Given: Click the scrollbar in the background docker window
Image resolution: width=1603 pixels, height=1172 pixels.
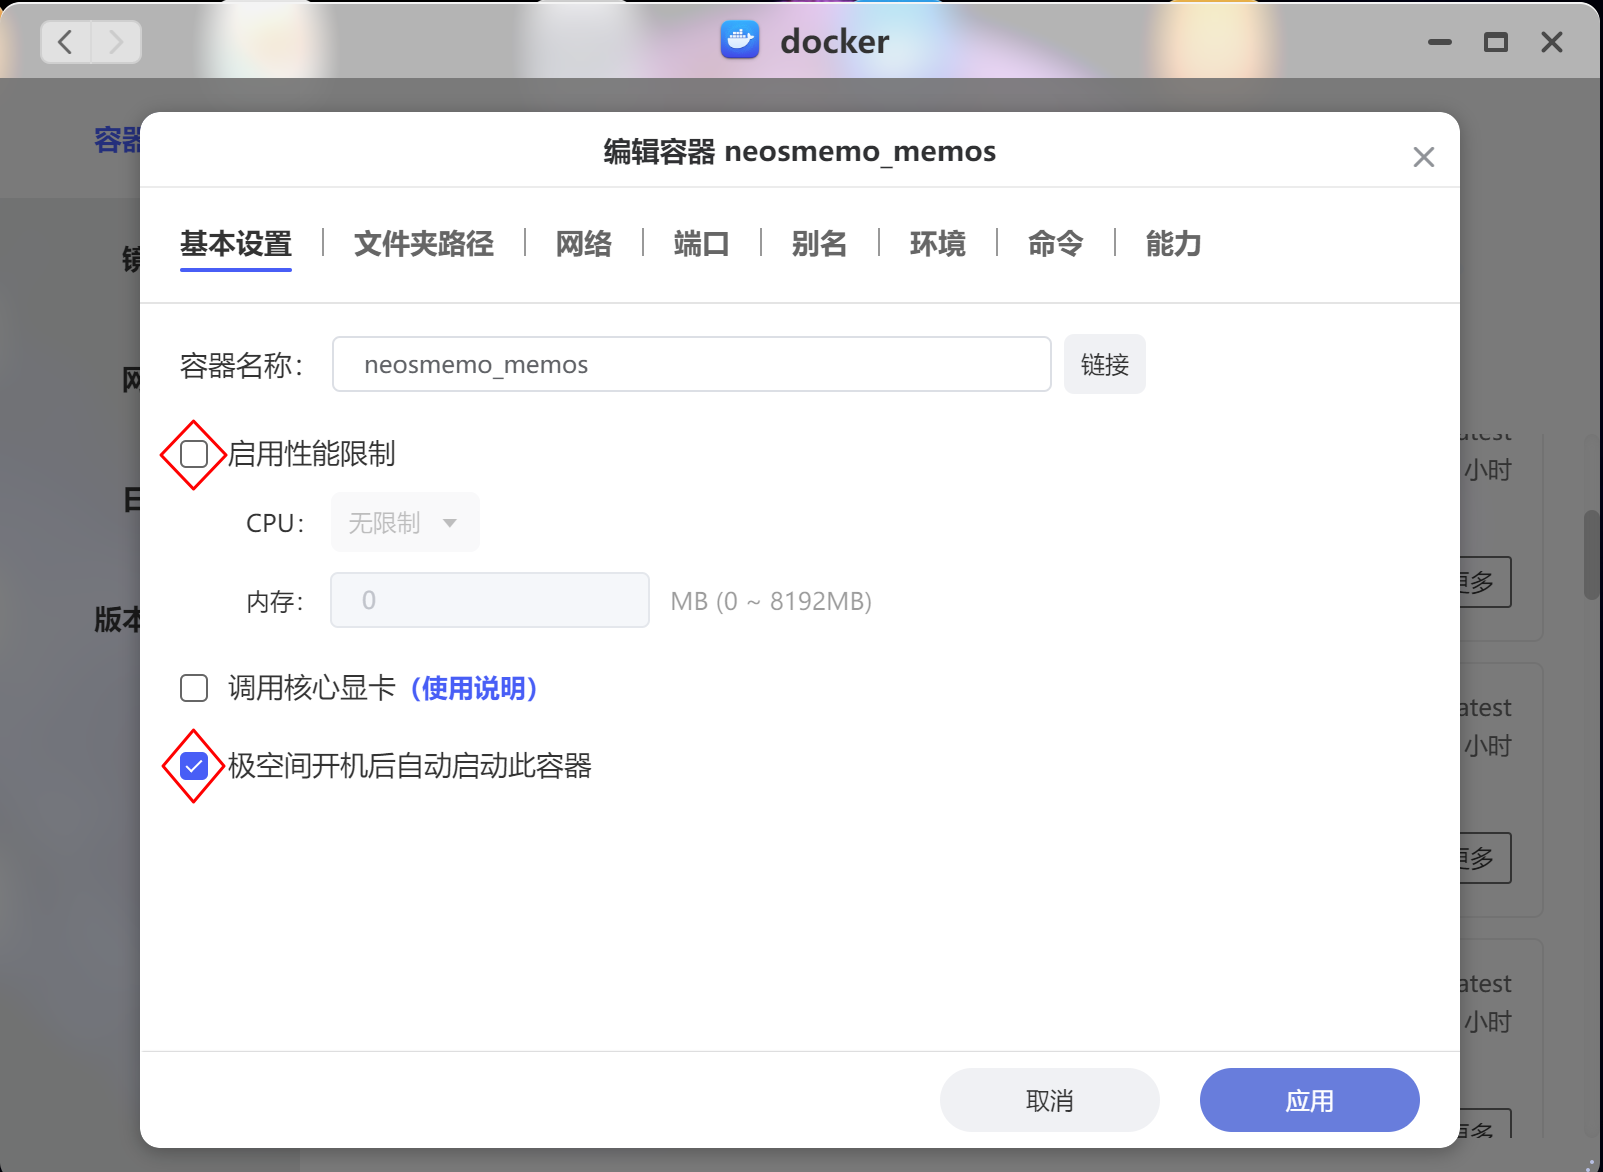Looking at the screenshot, I should [x=1591, y=555].
